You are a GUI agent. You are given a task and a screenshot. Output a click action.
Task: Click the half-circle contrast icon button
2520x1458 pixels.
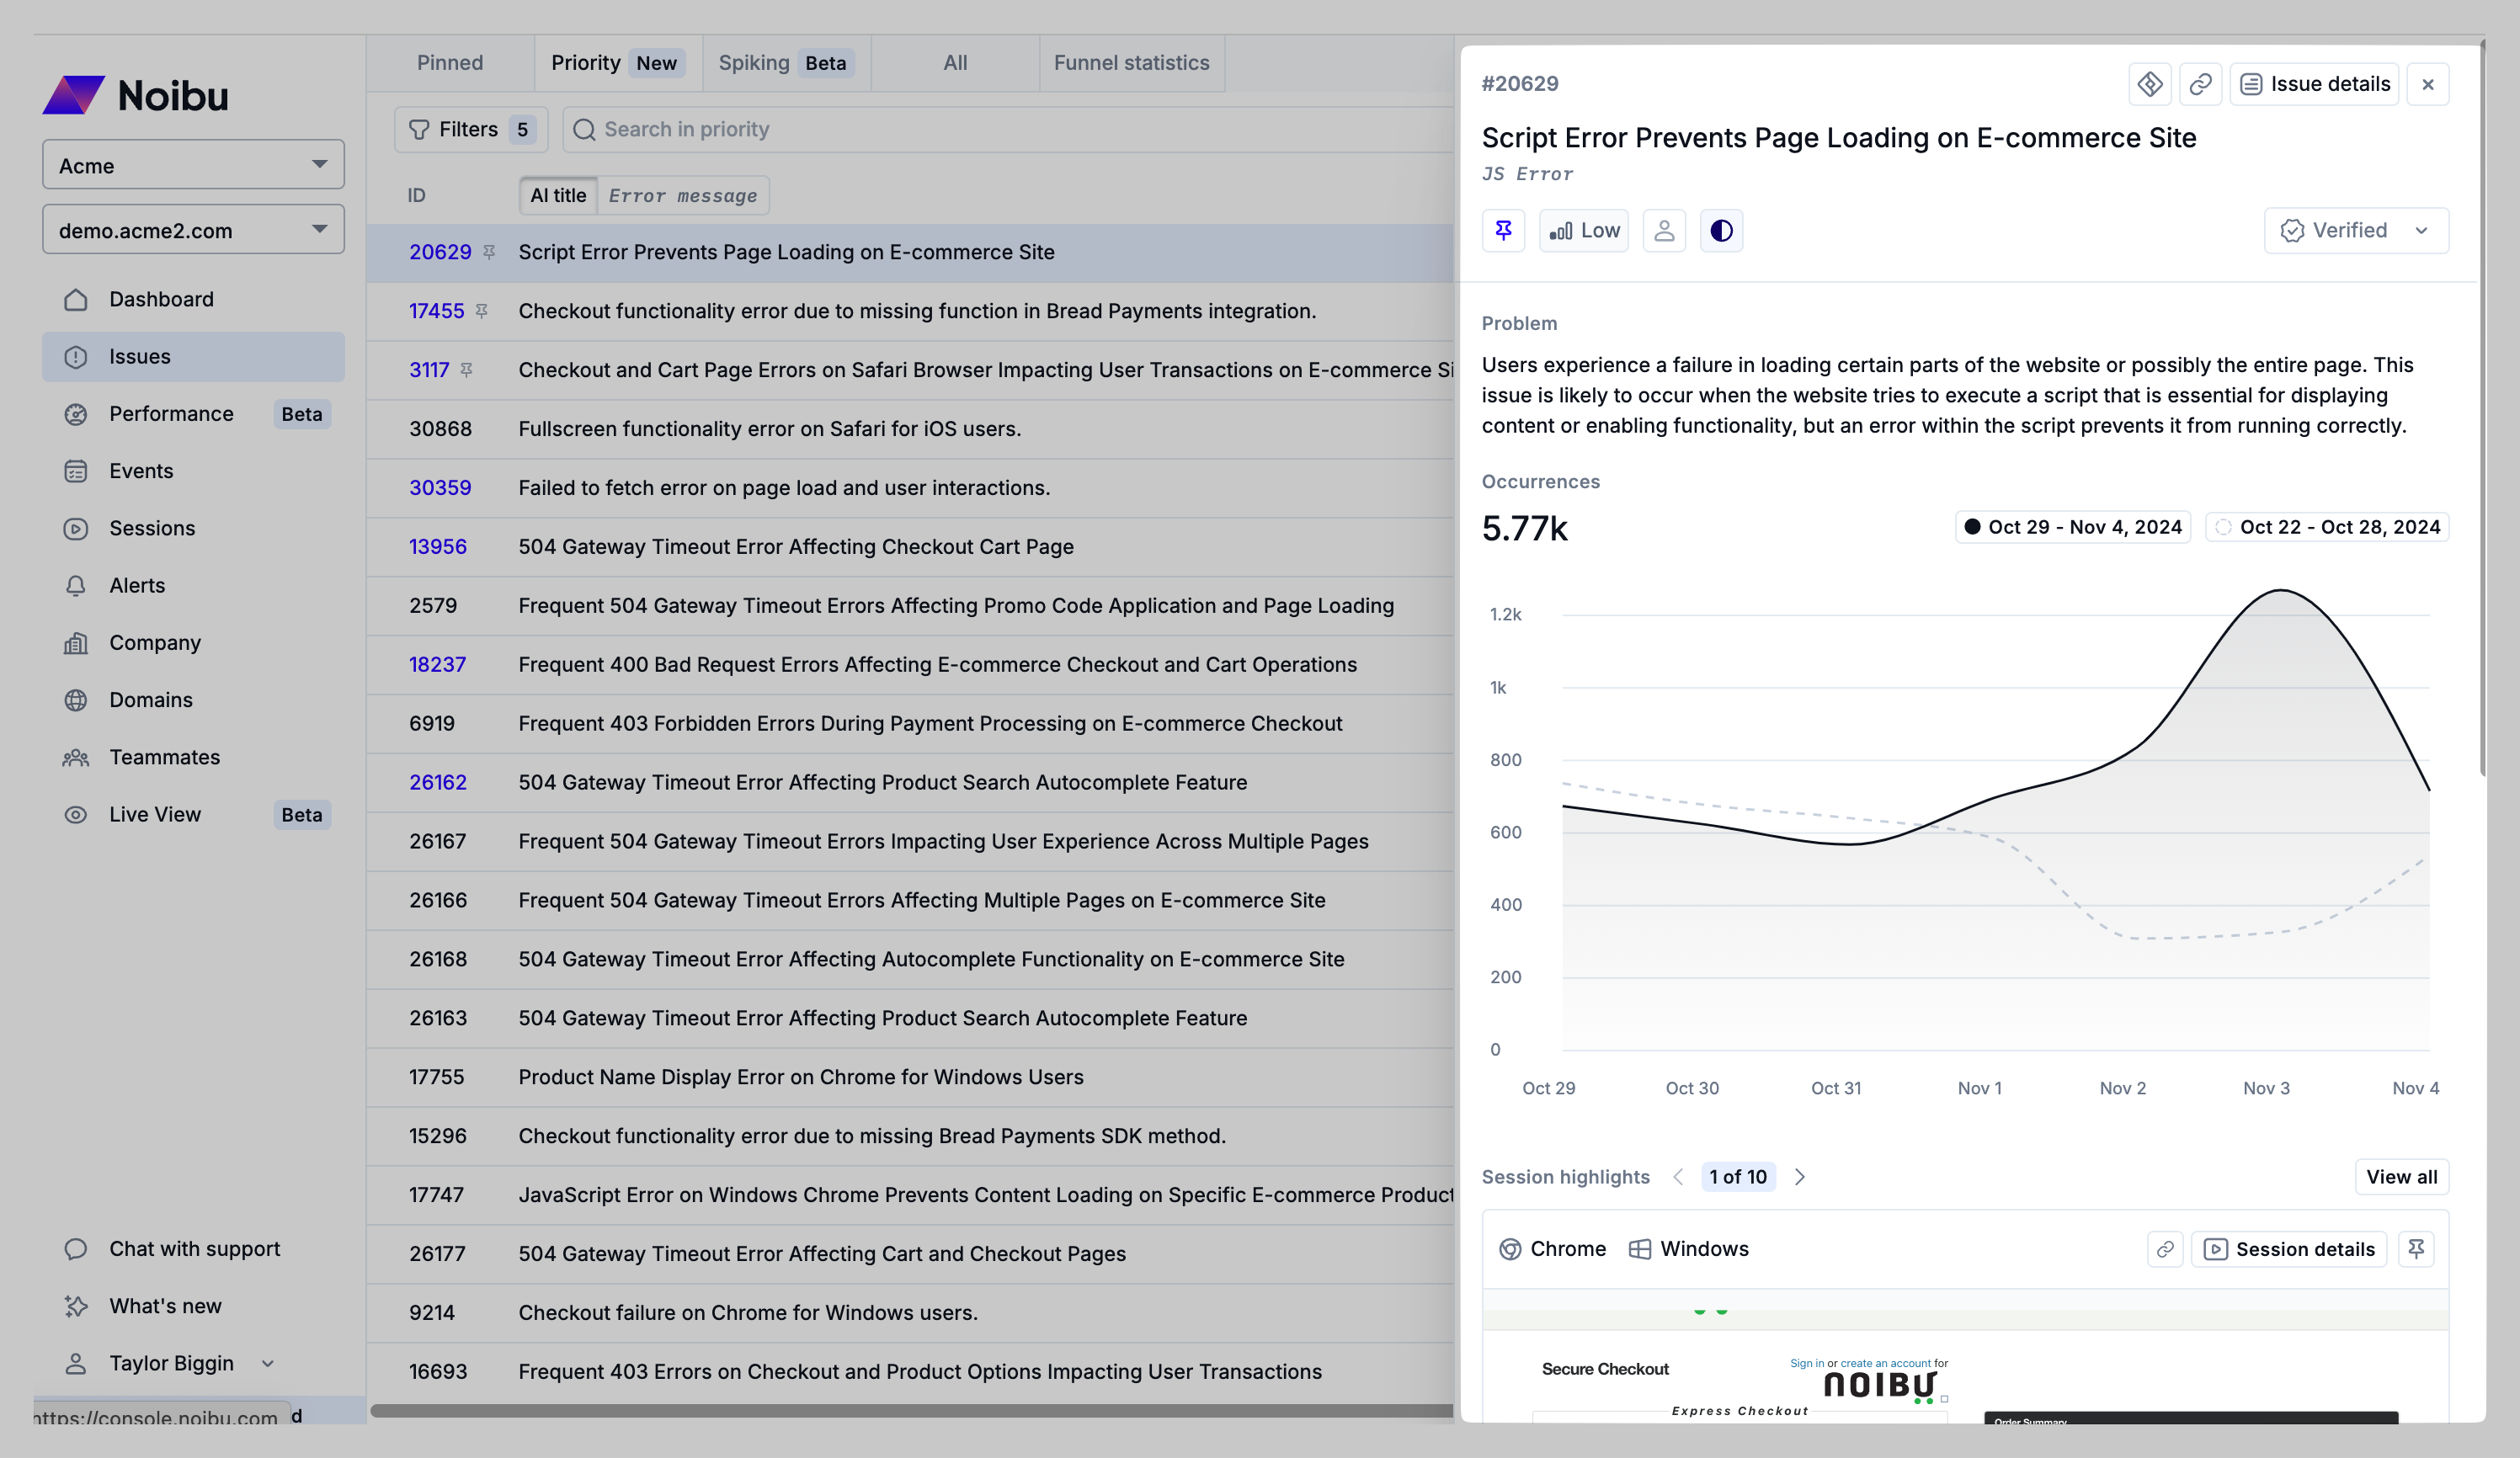(x=1721, y=231)
